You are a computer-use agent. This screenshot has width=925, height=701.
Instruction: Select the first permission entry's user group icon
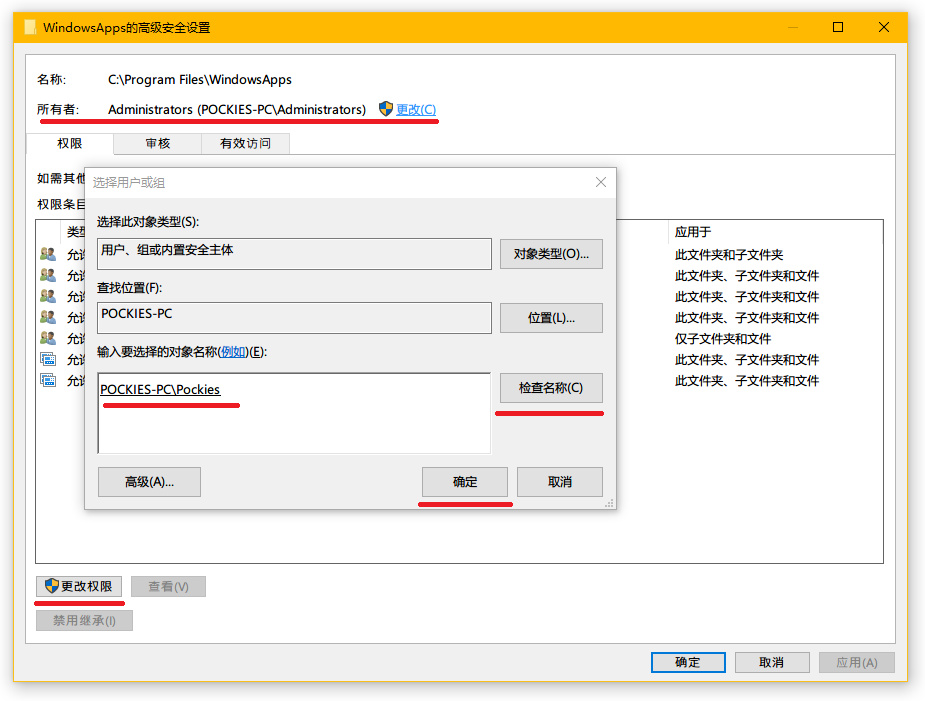(x=48, y=255)
